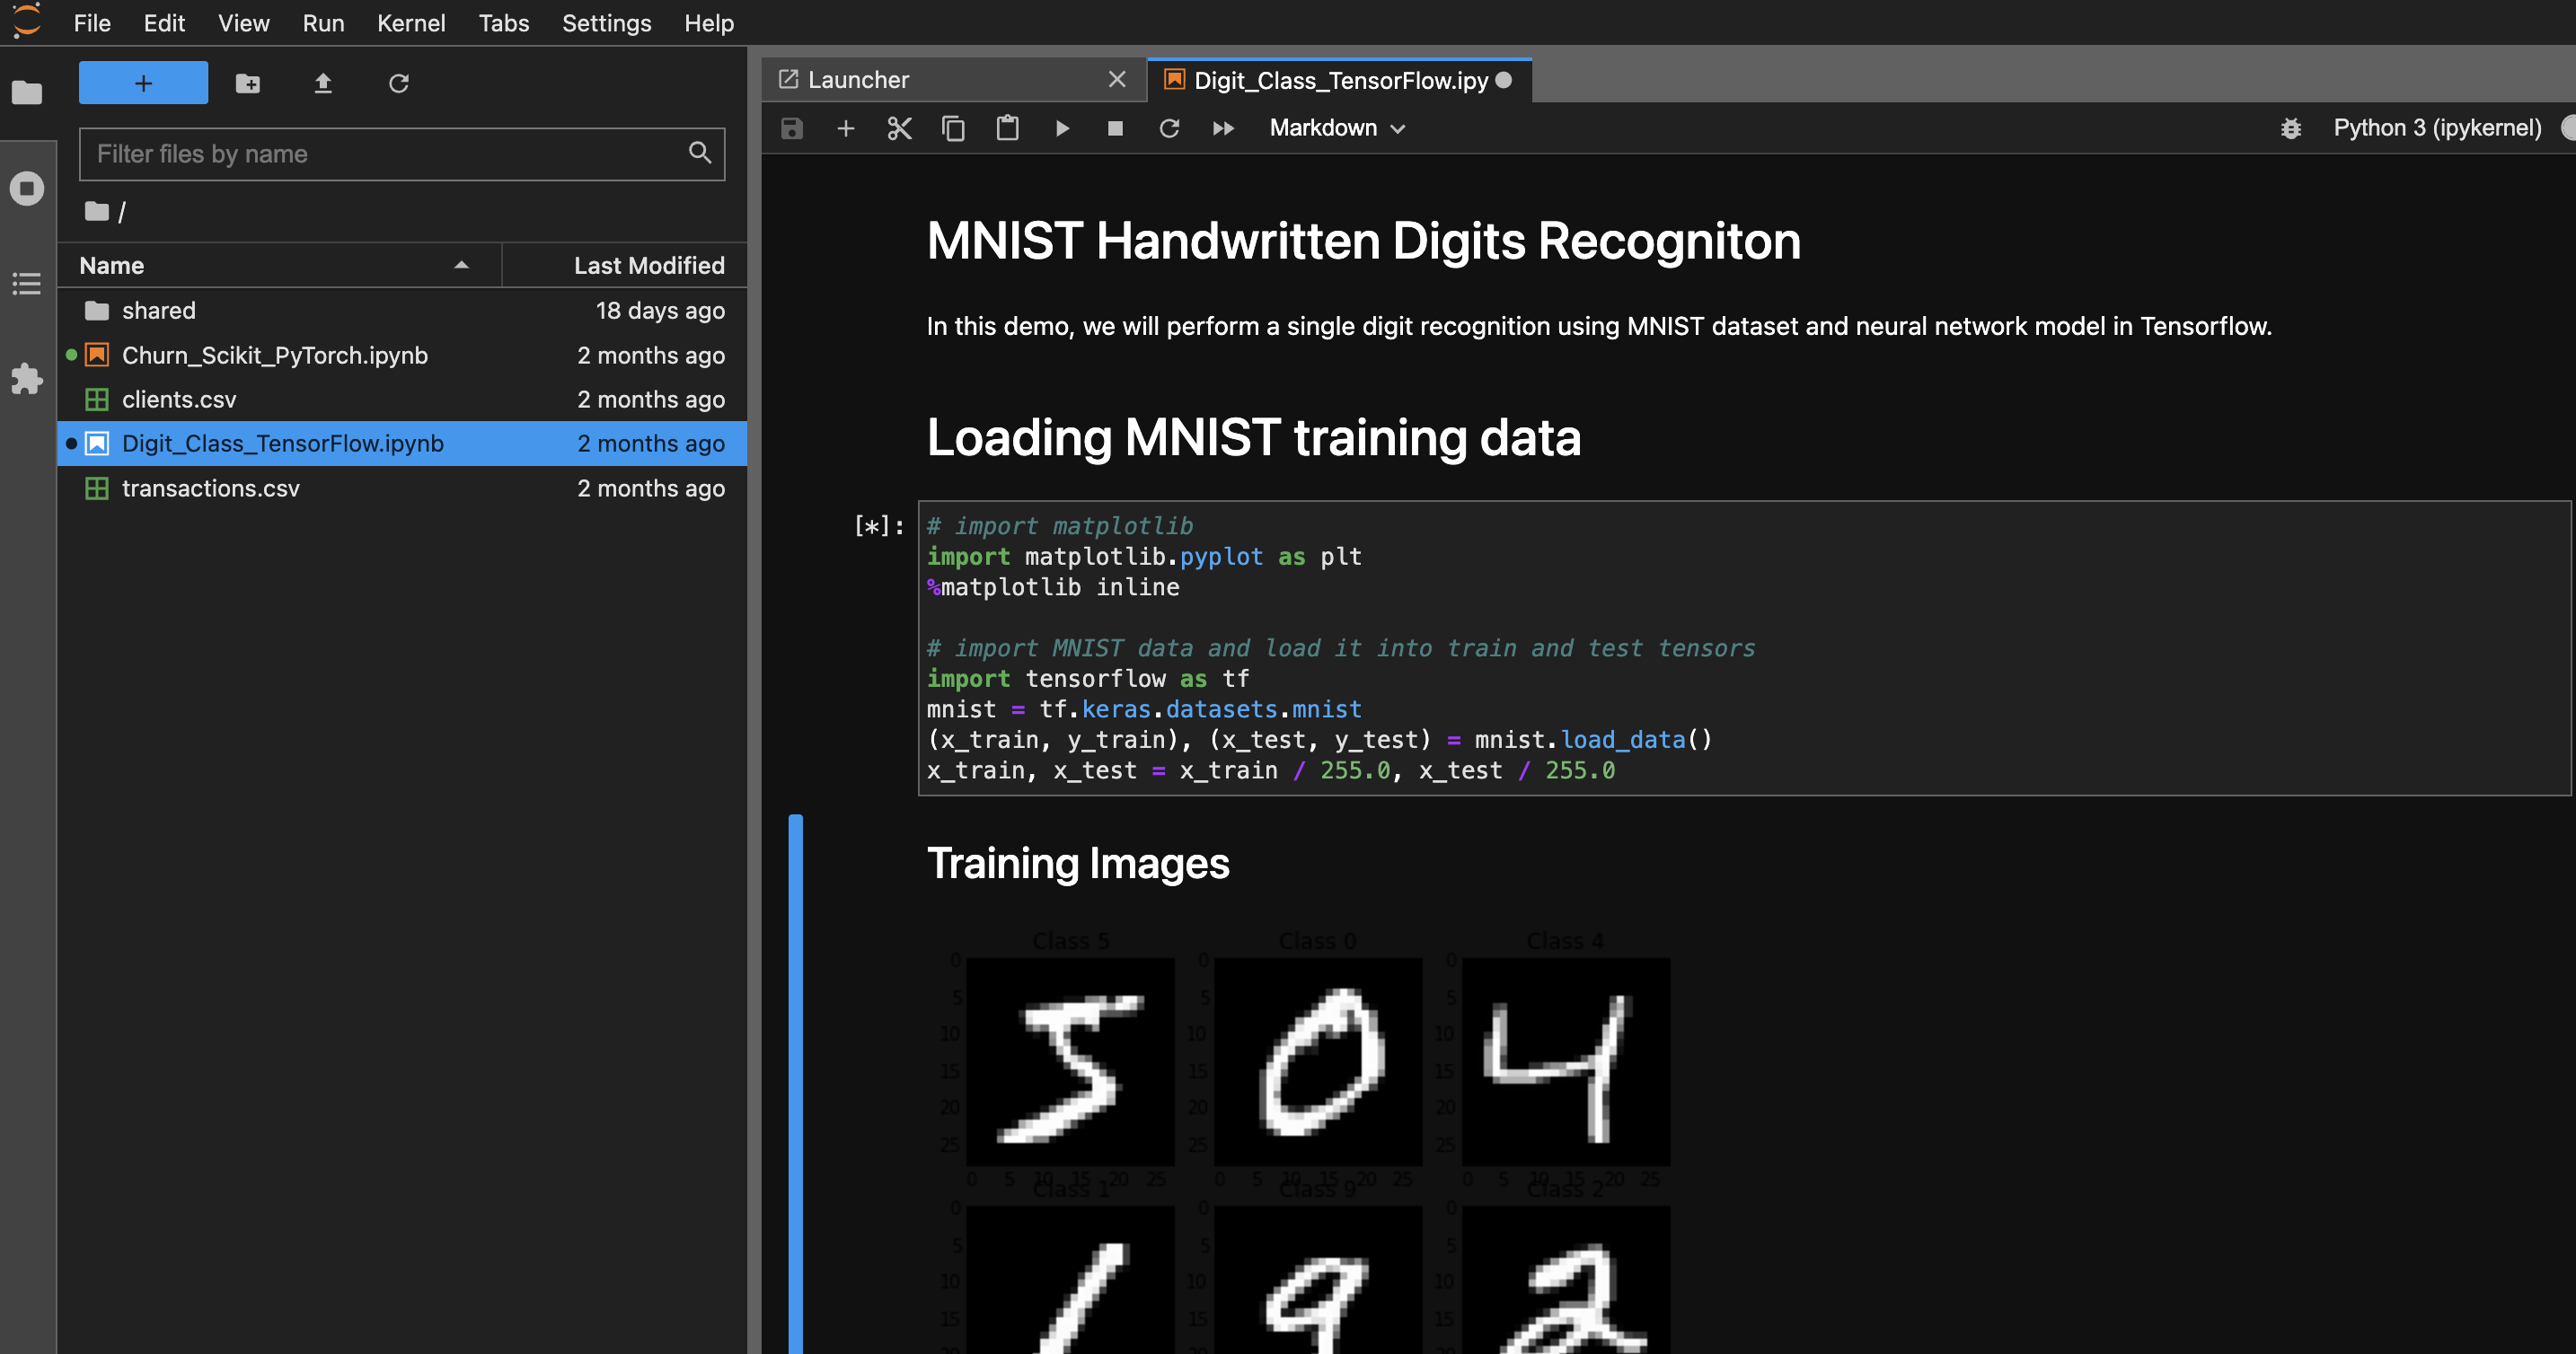
Task: Click the Upload Files icon
Action: click(322, 83)
